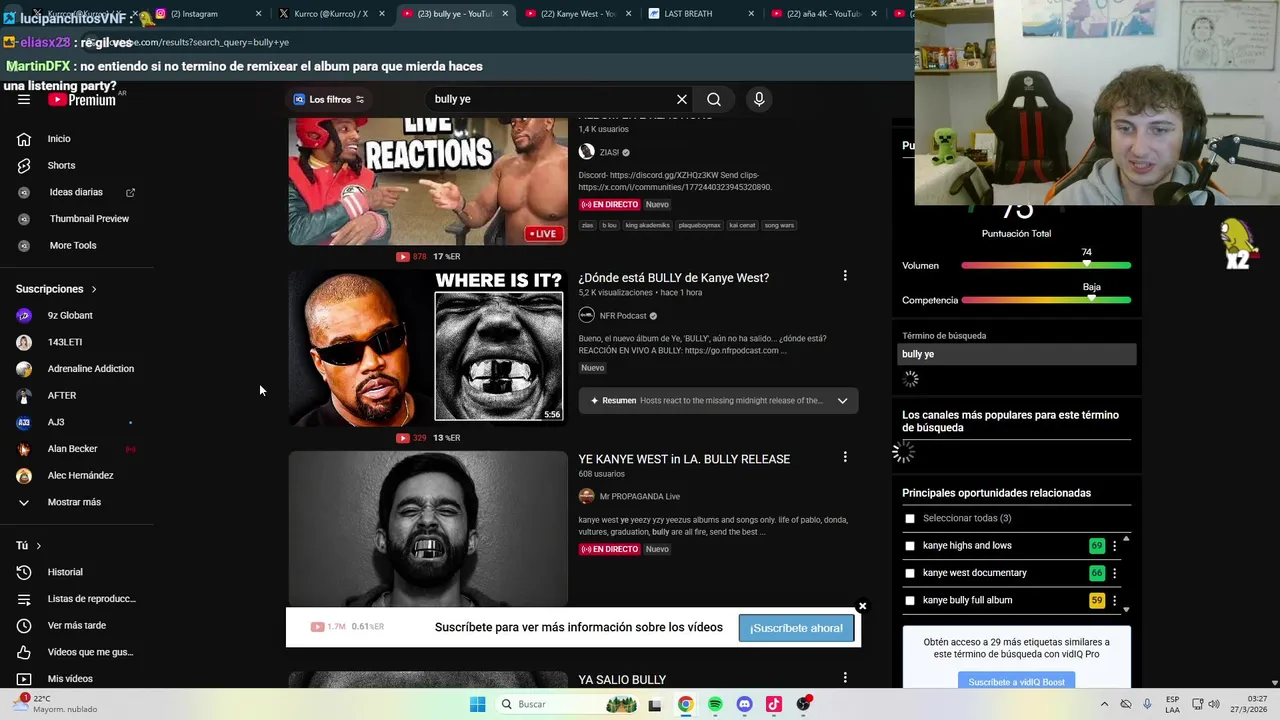
Task: Open the NFR Podcast channel link
Action: pyautogui.click(x=623, y=316)
